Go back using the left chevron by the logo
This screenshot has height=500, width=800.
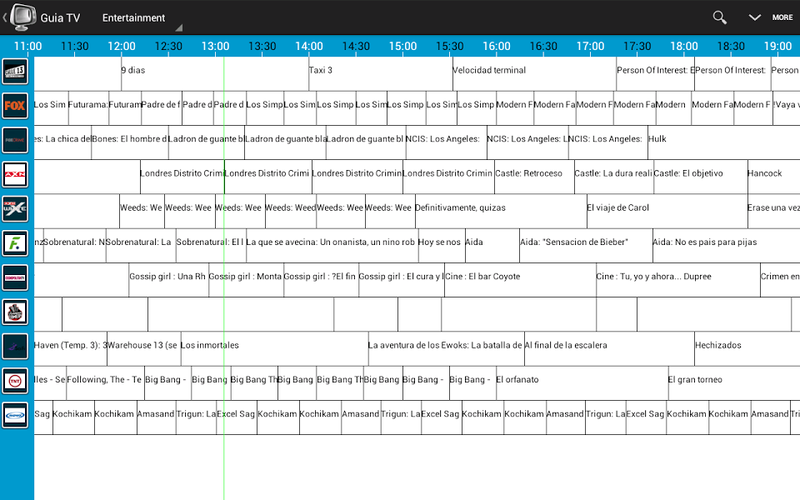[5, 18]
